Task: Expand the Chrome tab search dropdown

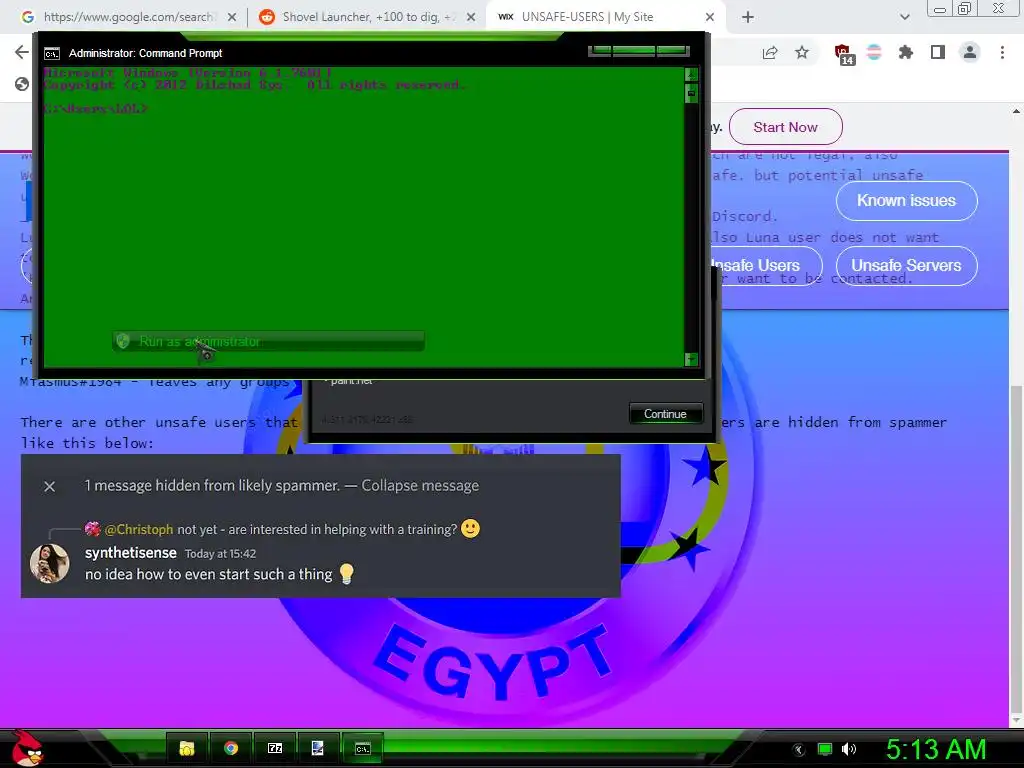Action: coord(904,17)
